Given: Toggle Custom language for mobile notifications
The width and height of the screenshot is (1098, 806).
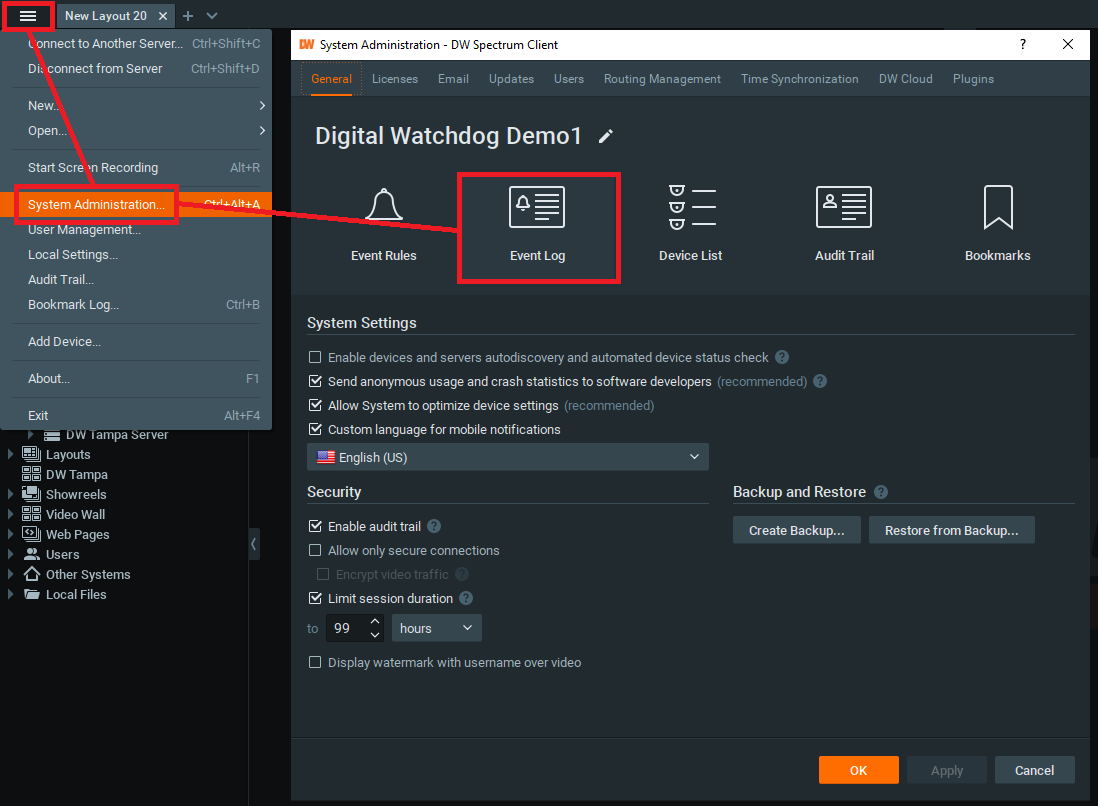Looking at the screenshot, I should (315, 429).
